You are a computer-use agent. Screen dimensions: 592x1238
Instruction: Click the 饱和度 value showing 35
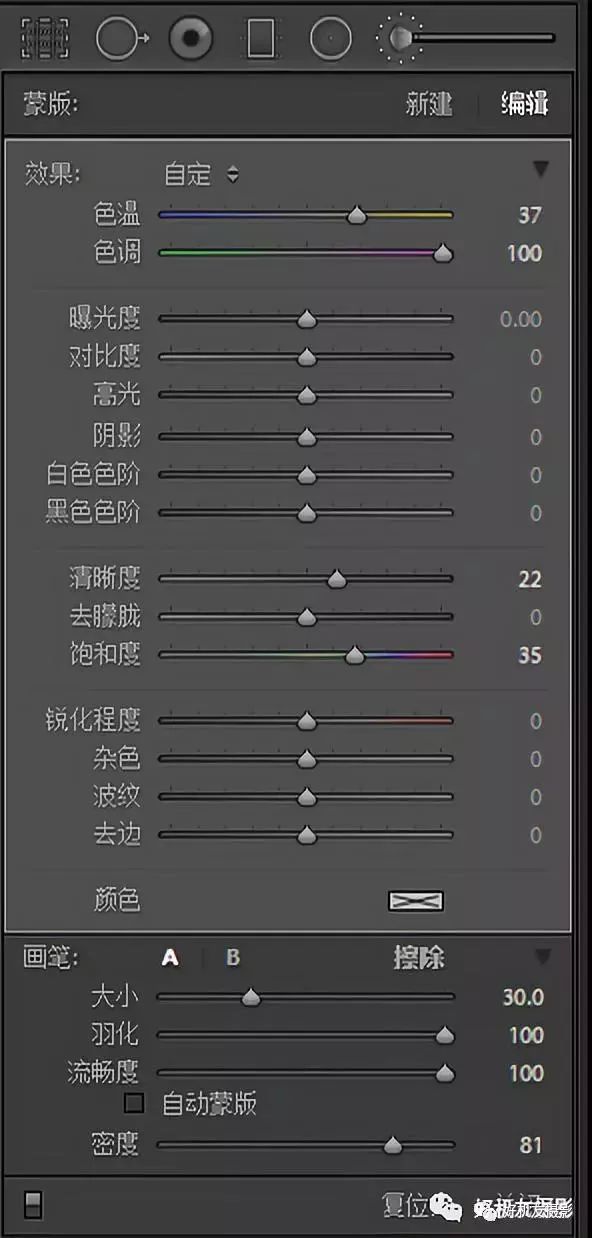(529, 654)
